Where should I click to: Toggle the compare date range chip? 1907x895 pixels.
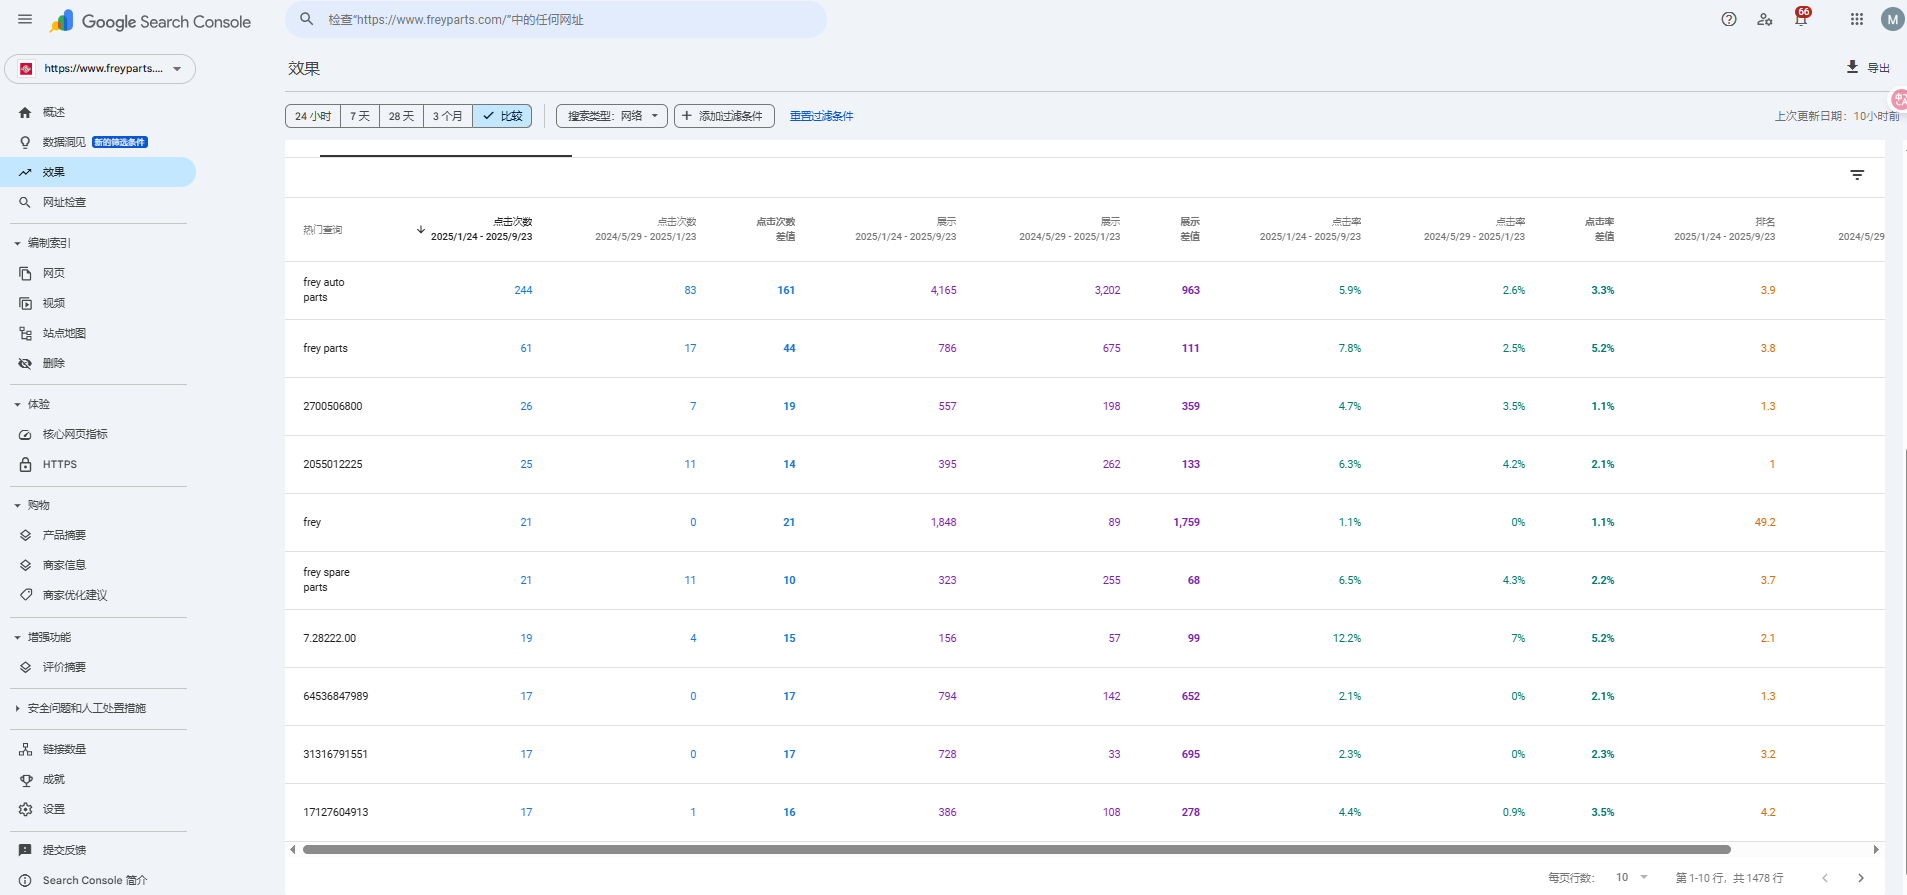(x=502, y=116)
